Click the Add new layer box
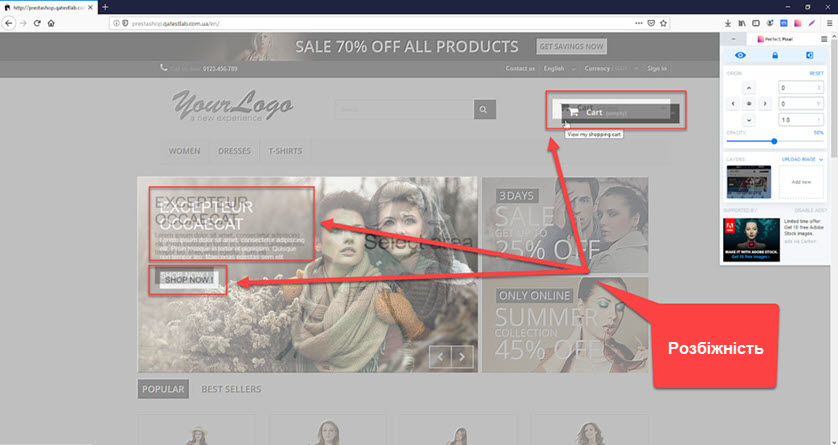 tap(801, 182)
